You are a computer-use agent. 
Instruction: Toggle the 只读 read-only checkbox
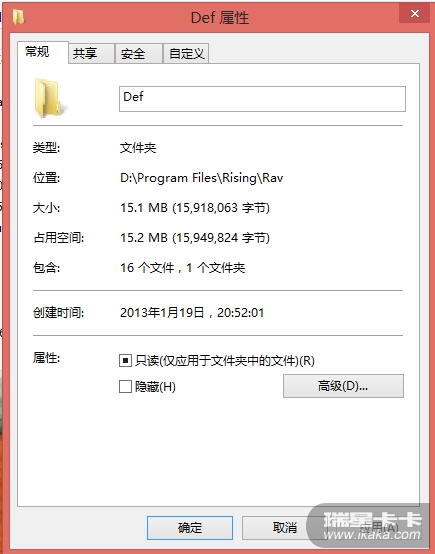(125, 361)
